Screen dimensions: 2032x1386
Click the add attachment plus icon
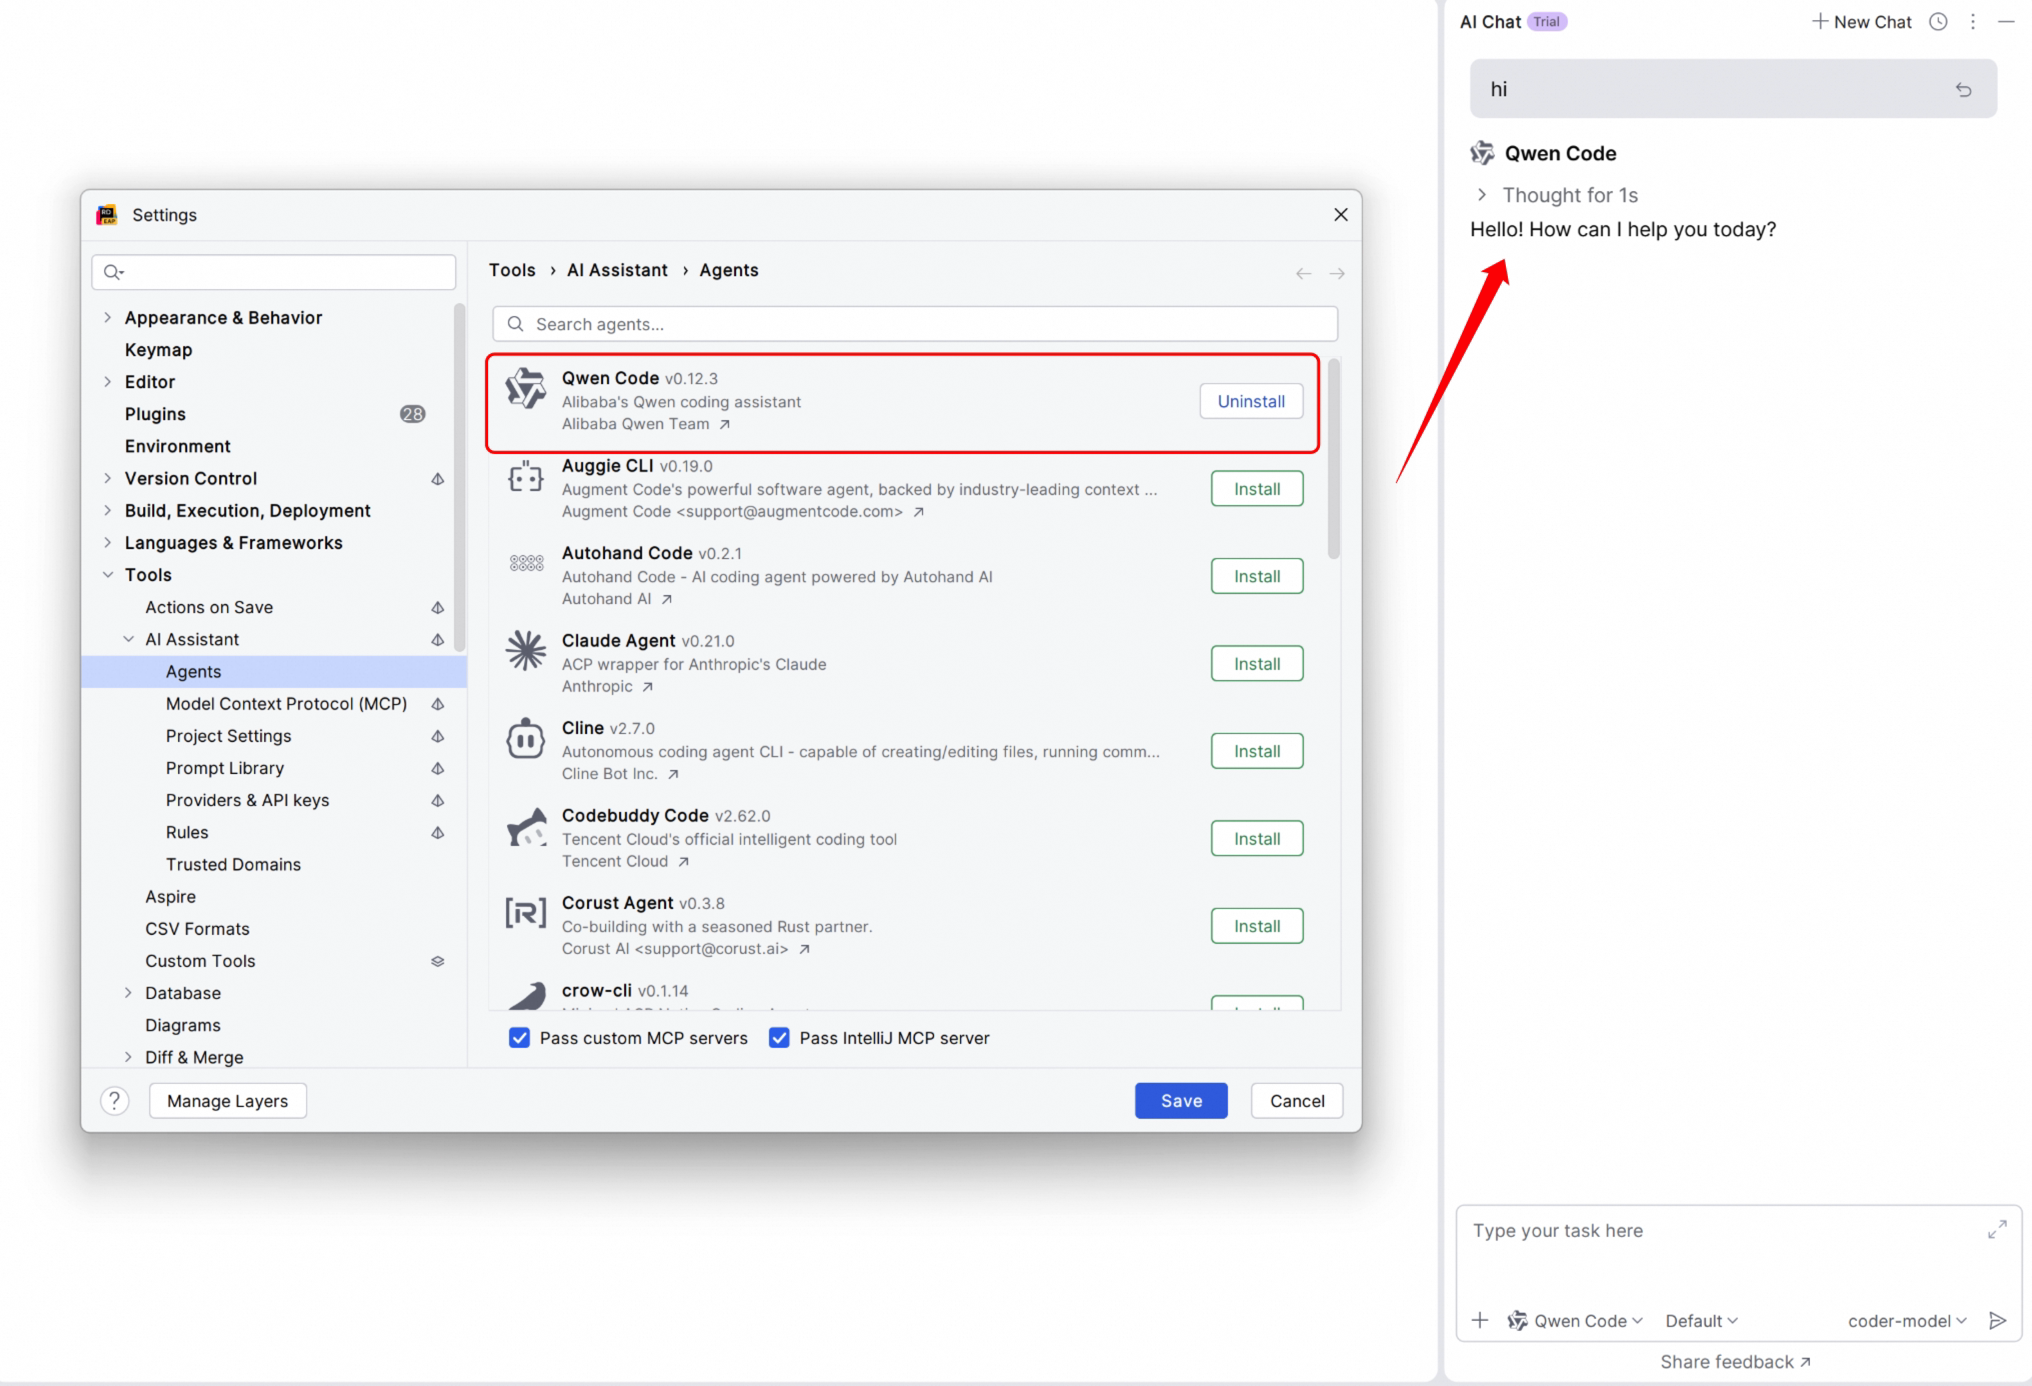click(1480, 1321)
